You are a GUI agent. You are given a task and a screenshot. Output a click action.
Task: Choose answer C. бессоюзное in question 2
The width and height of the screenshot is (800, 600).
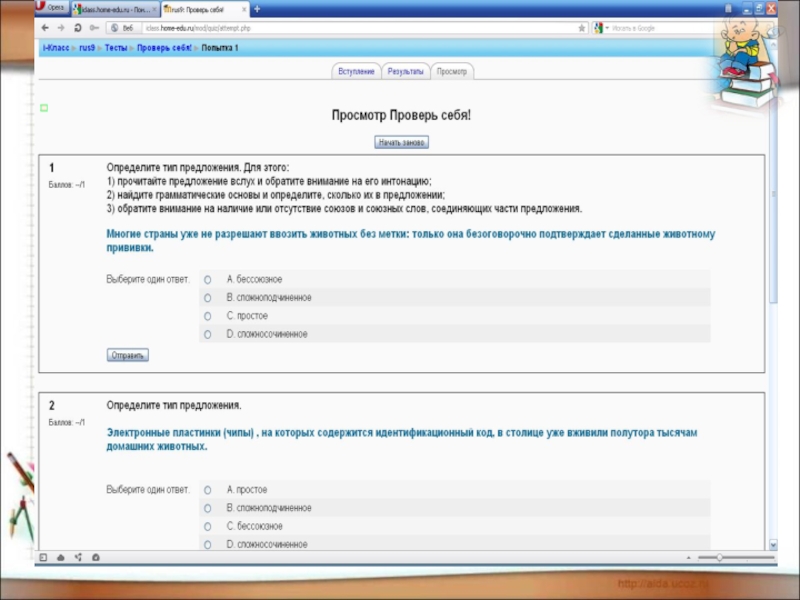(x=207, y=526)
